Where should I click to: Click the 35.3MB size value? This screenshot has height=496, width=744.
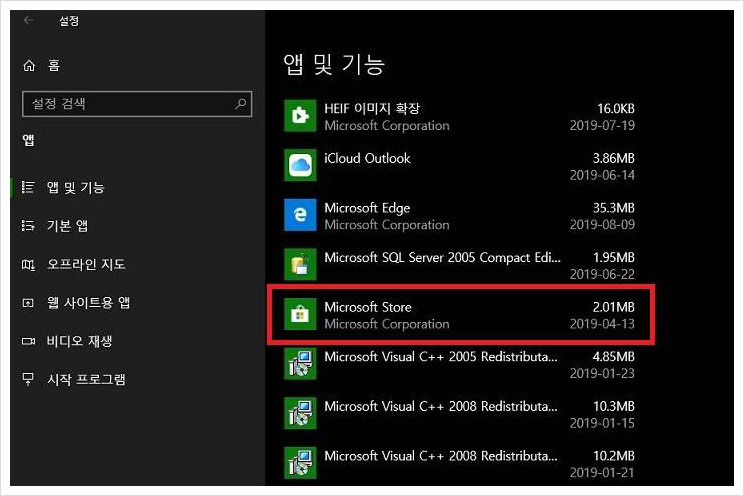pyautogui.click(x=614, y=208)
